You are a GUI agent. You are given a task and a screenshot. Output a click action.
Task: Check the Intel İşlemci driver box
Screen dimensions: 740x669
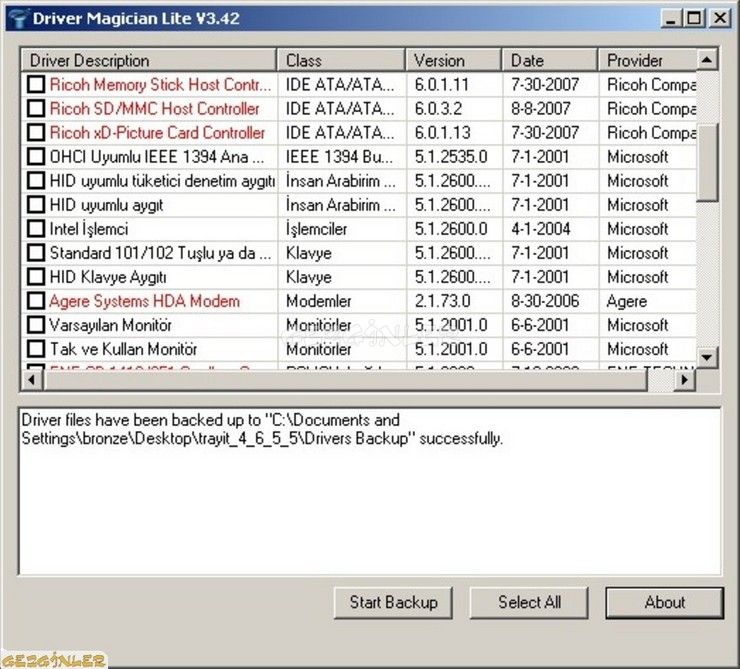point(36,229)
